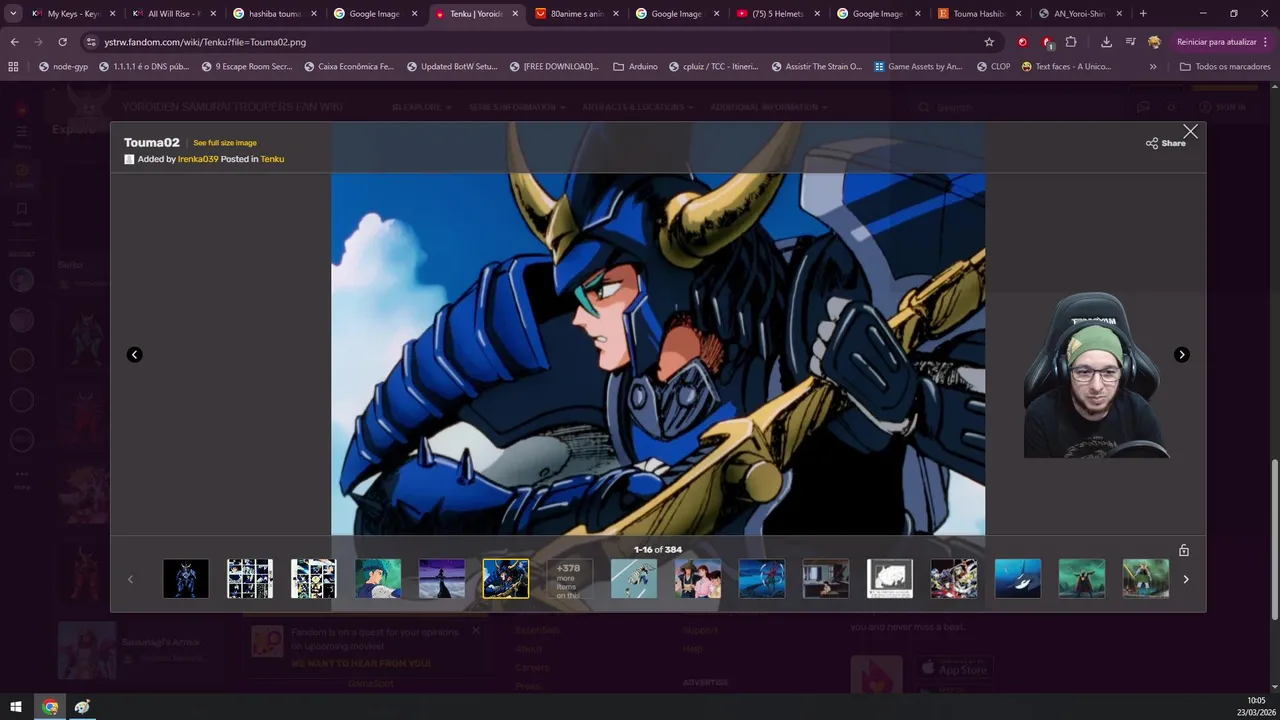Image resolution: width=1280 pixels, height=720 pixels.
Task: Open the media control toolbar icon
Action: (1130, 42)
